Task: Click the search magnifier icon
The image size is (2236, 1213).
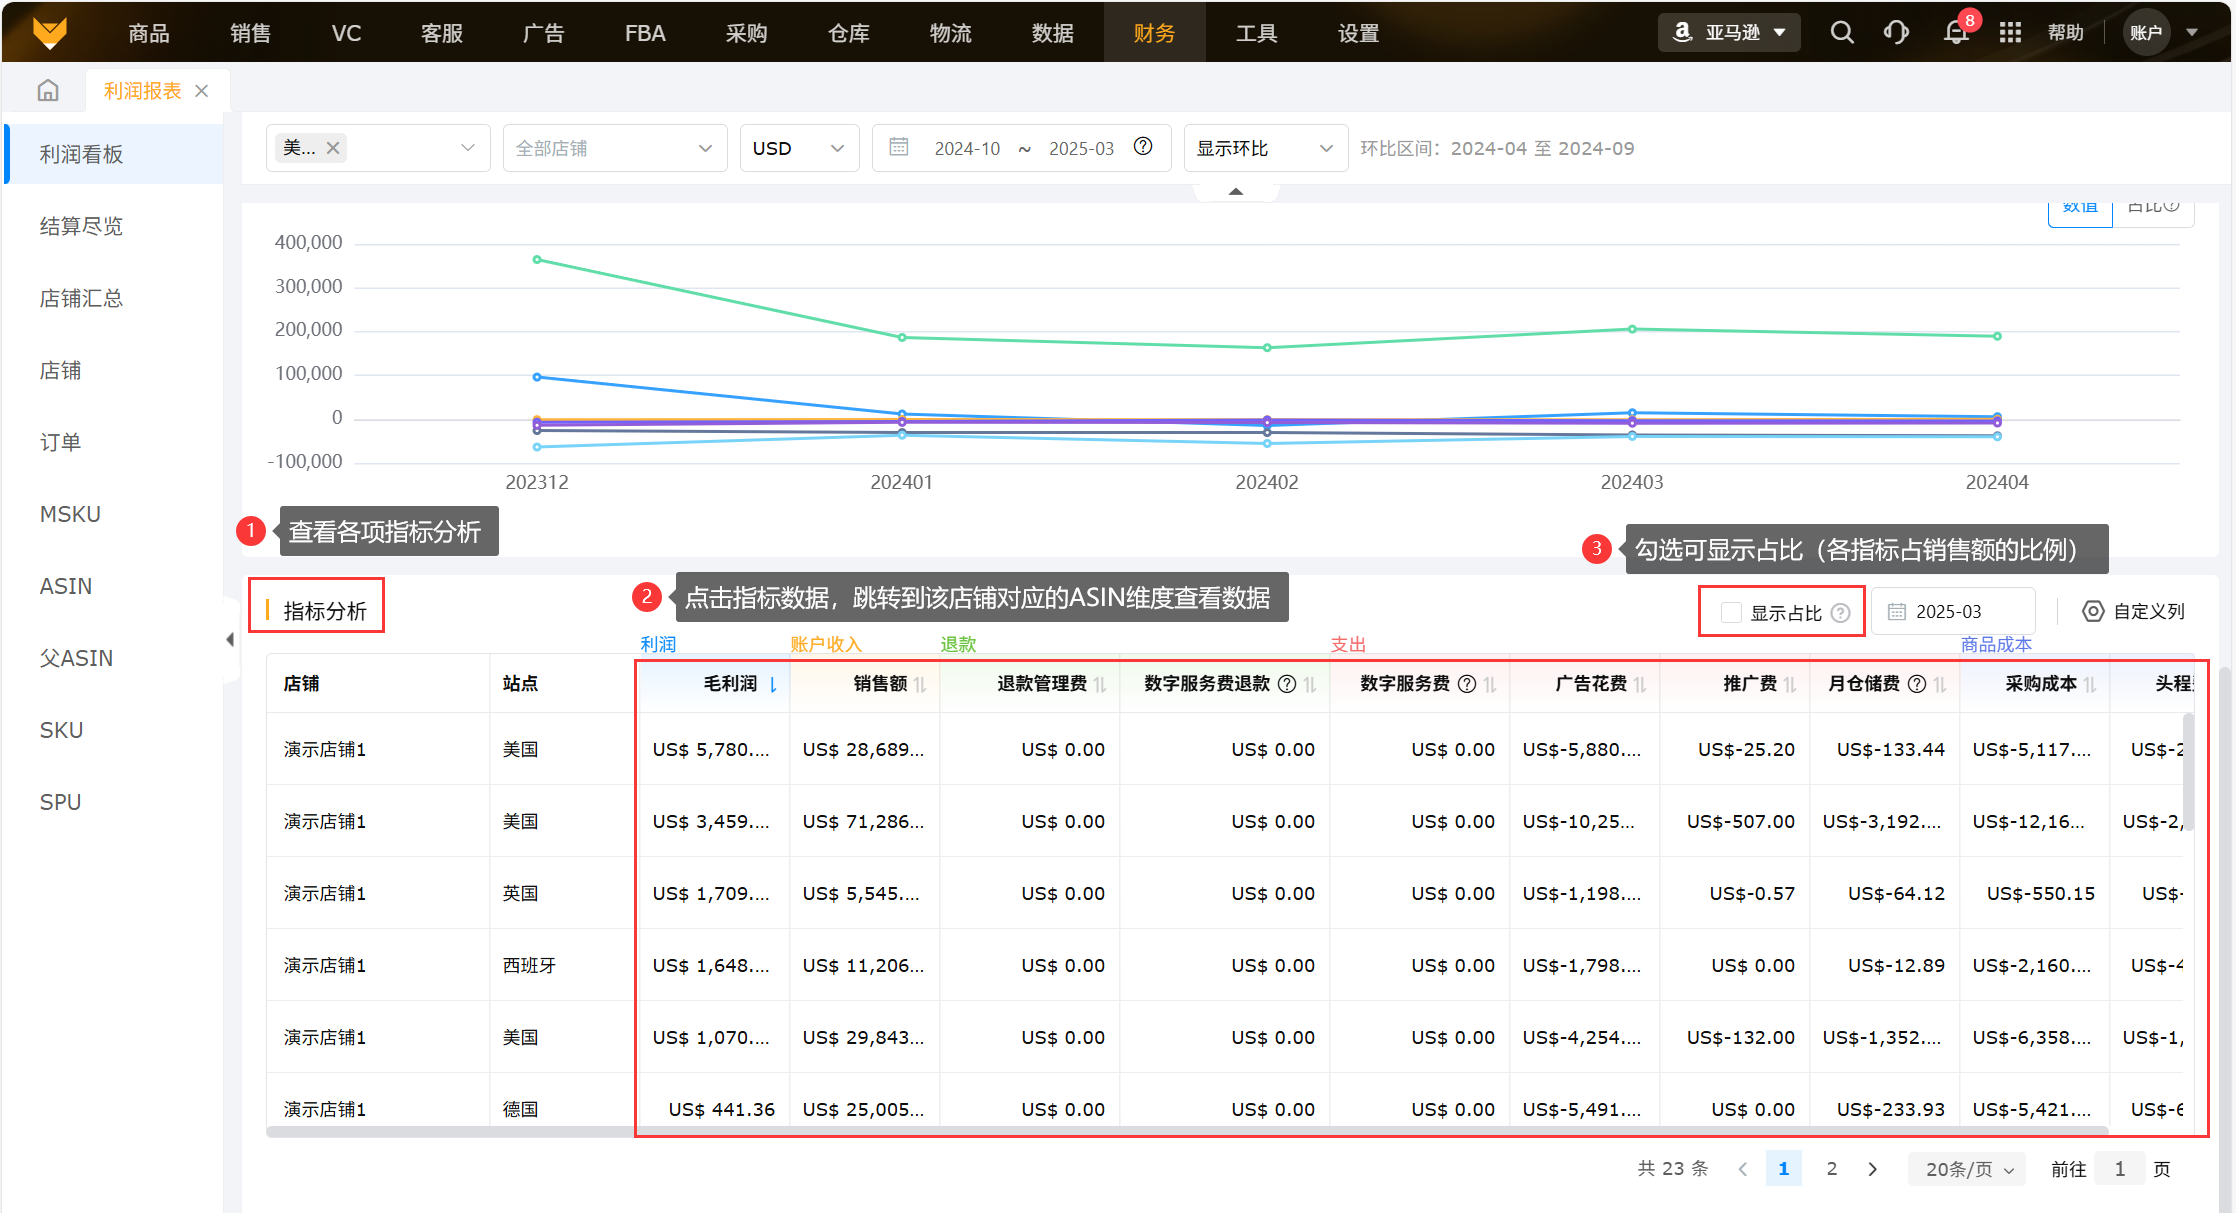Action: (1841, 33)
